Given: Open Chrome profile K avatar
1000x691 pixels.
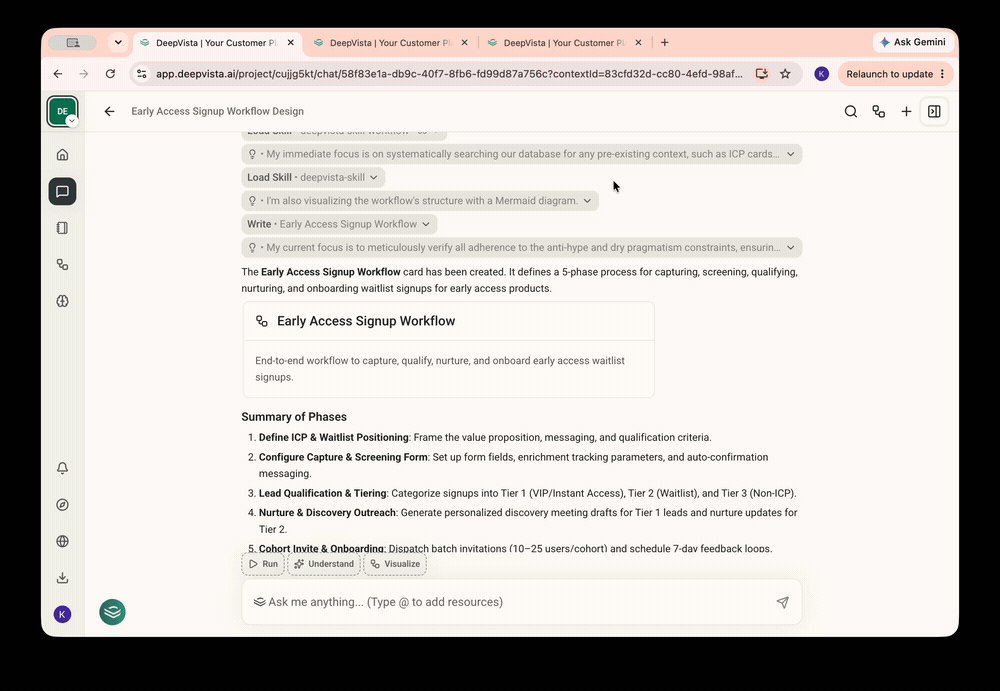Looking at the screenshot, I should (821, 74).
